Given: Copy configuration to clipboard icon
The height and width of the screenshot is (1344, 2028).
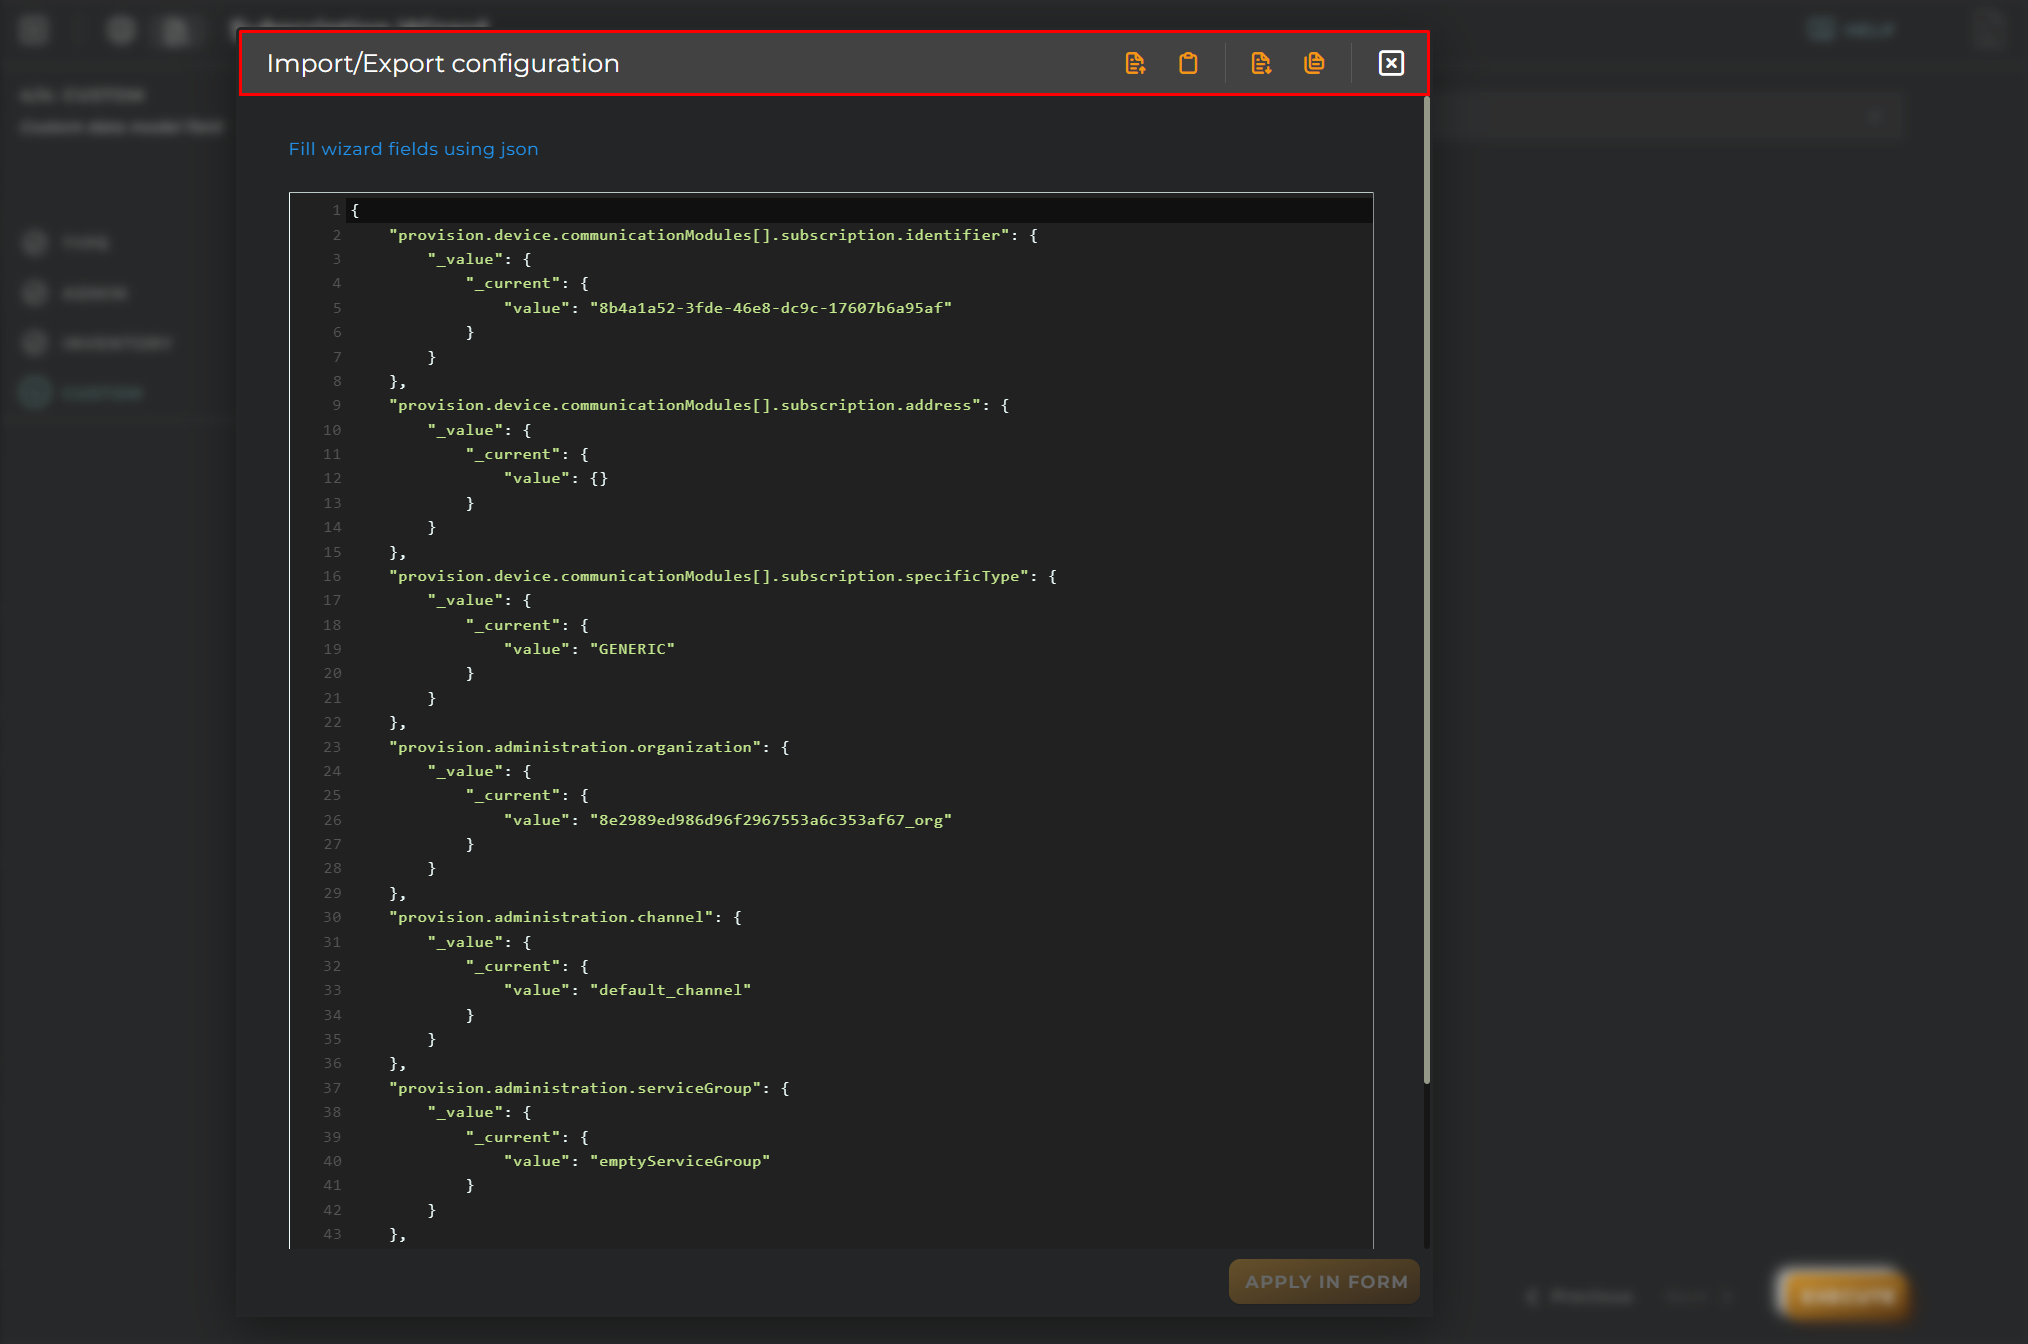Looking at the screenshot, I should click(x=1314, y=63).
